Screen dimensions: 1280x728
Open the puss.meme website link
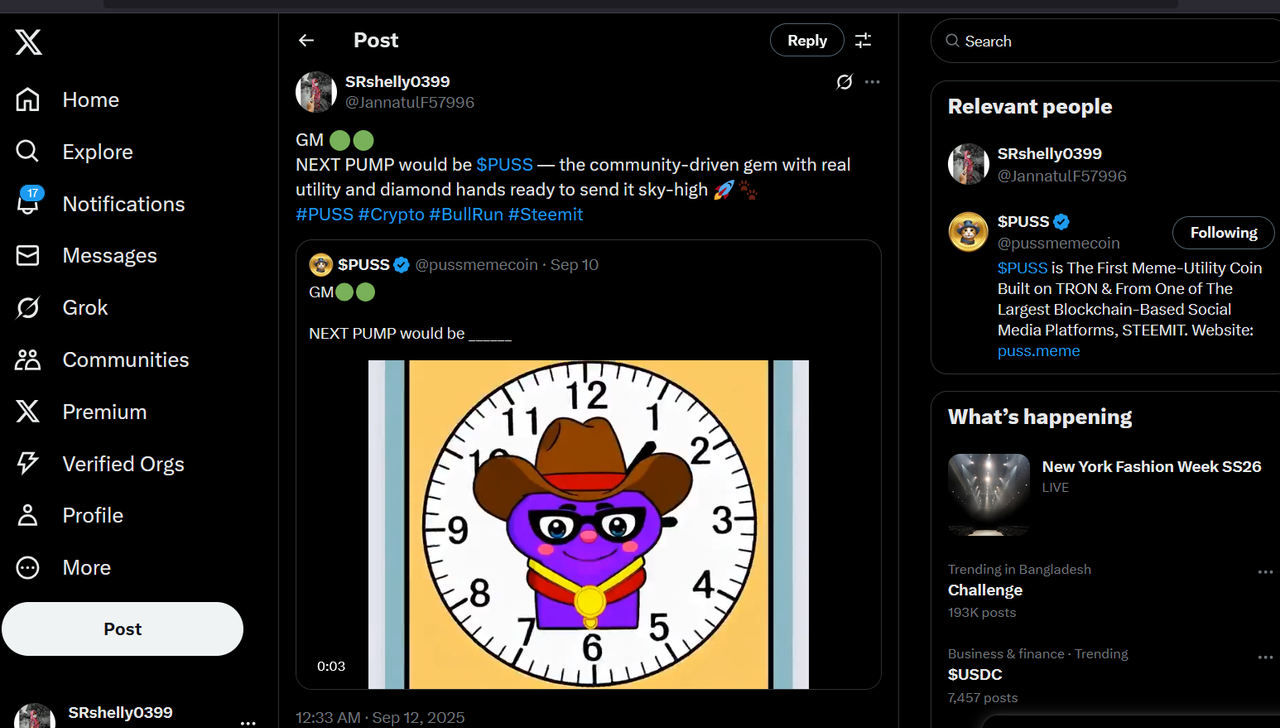[x=1038, y=351]
